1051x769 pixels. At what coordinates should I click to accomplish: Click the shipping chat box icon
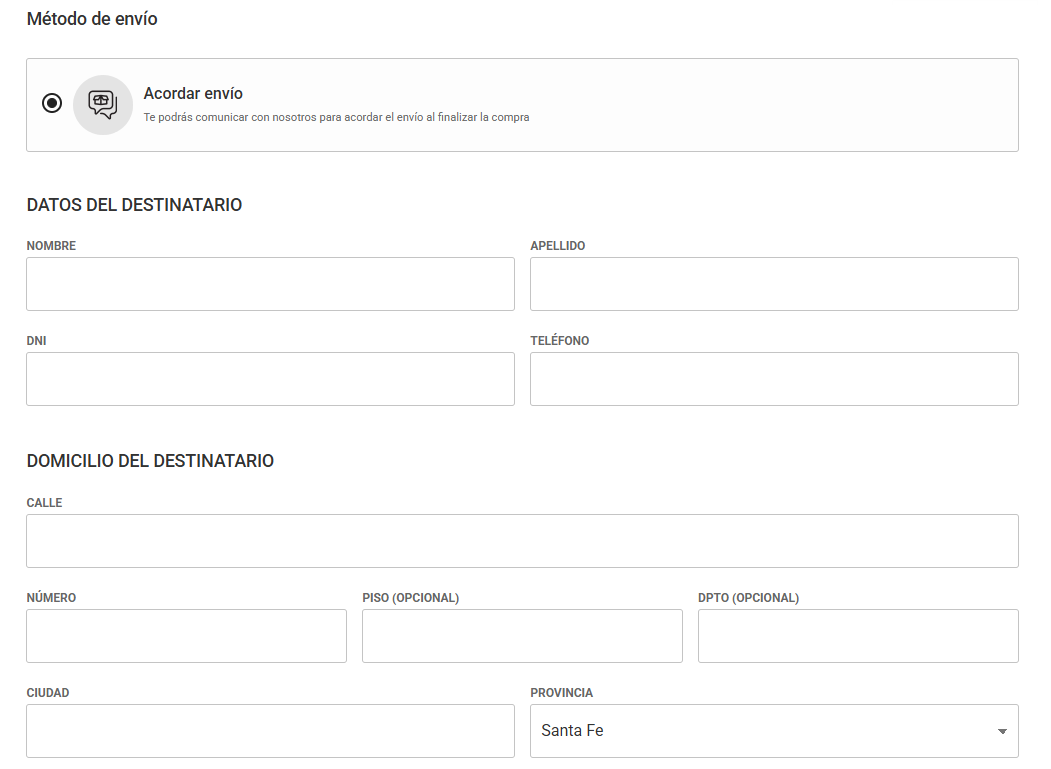[103, 105]
